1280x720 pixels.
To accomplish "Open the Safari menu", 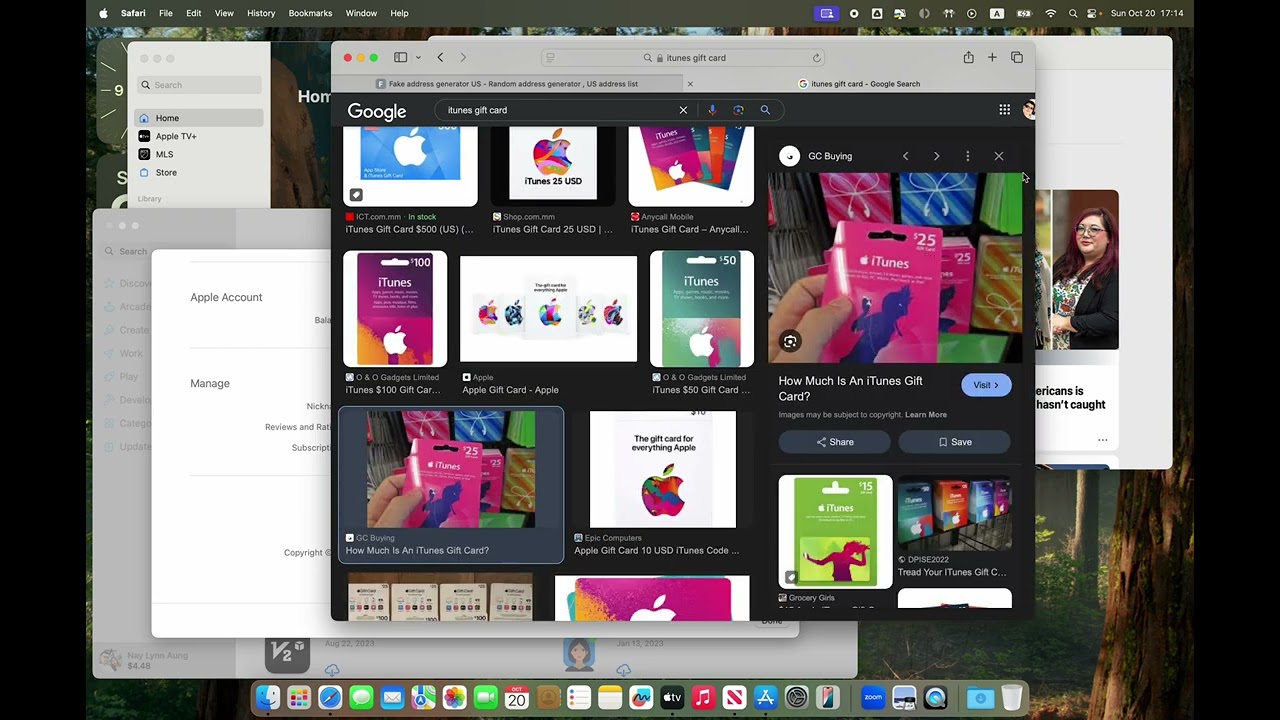I will click(x=133, y=13).
